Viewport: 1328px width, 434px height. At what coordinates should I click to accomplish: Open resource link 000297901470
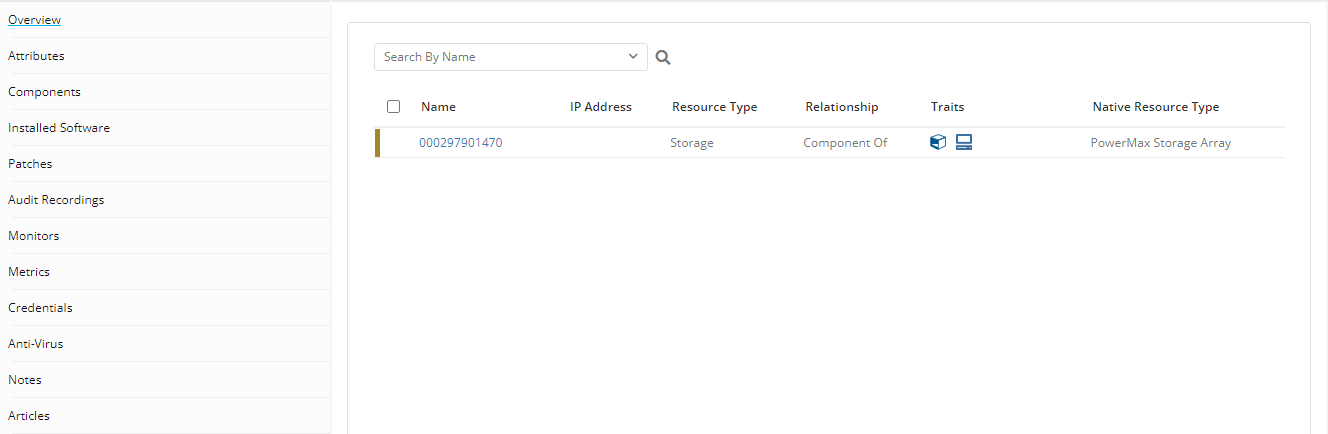tap(461, 143)
